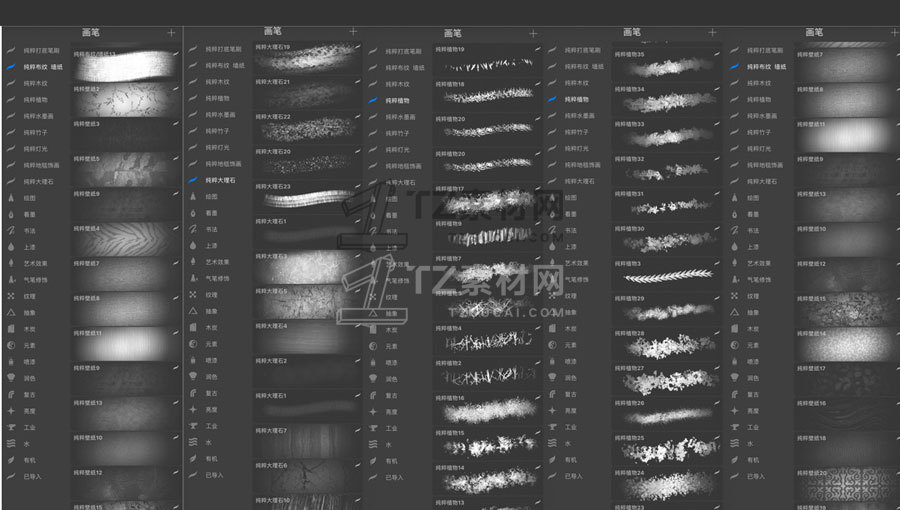
Task: Open the 元素 elements icon in the second panel
Action: (x=193, y=344)
